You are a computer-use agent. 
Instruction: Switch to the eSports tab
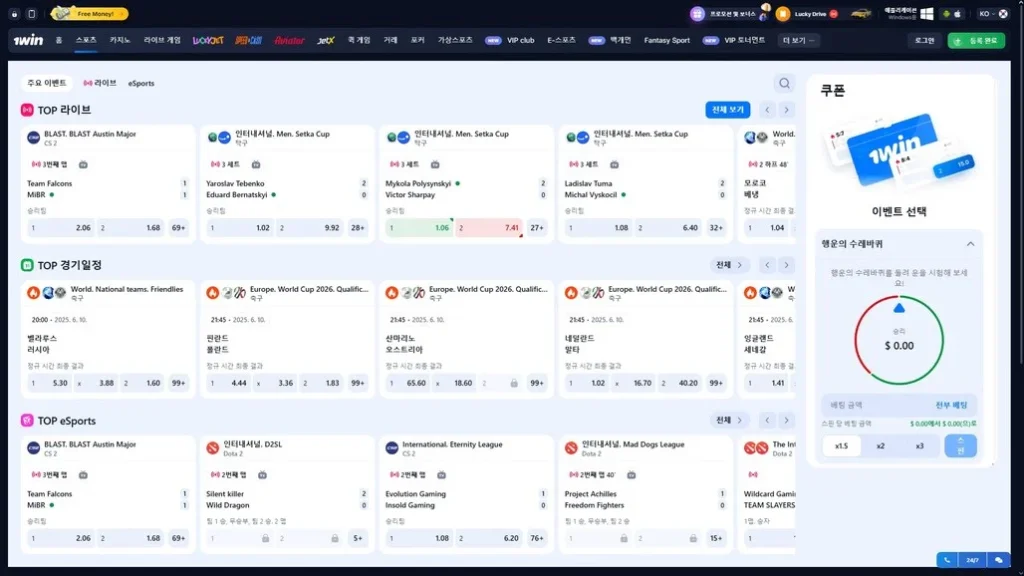tap(141, 83)
